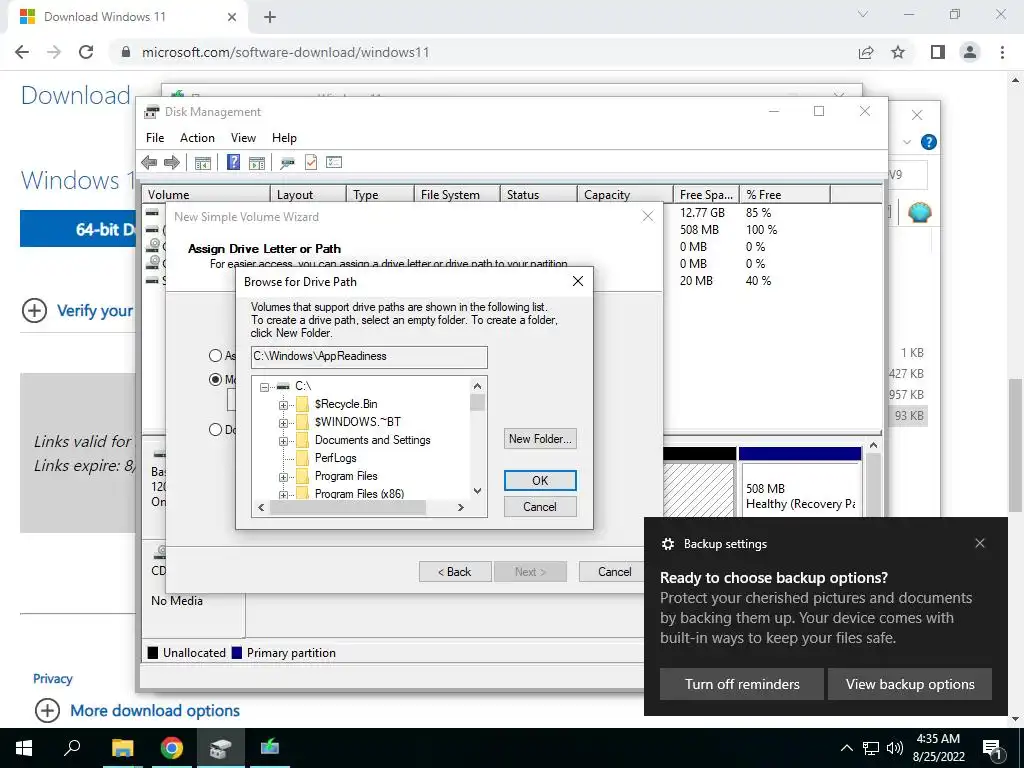Sort by the File System column header
The height and width of the screenshot is (768, 1024).
(456, 195)
